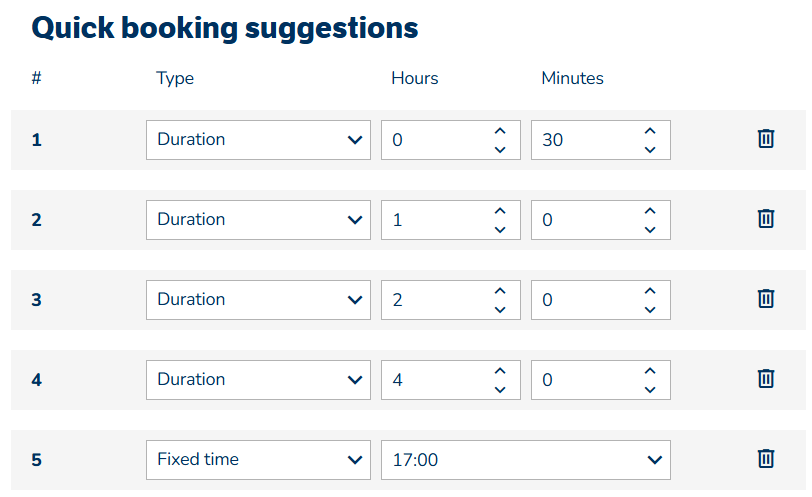Screen dimensions: 812x497
Task: Open the Fixed time type dropdown
Action: 258,460
